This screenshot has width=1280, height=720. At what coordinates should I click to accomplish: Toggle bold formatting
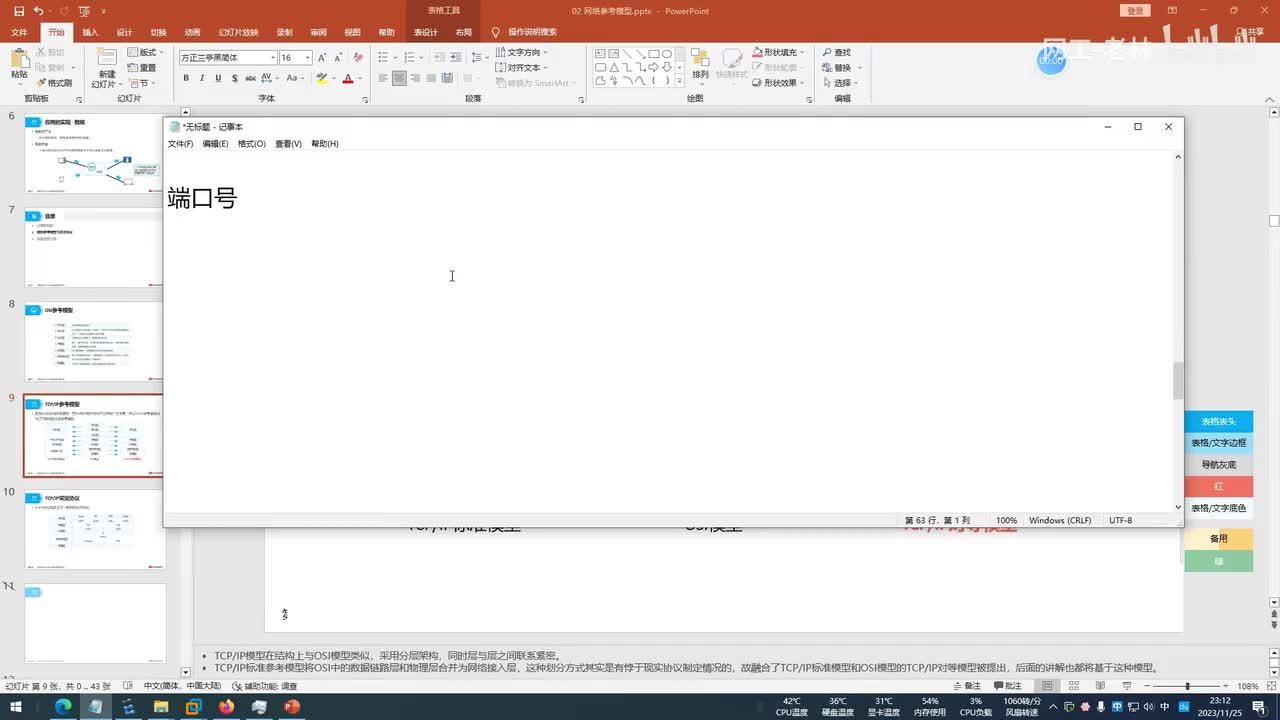186,78
